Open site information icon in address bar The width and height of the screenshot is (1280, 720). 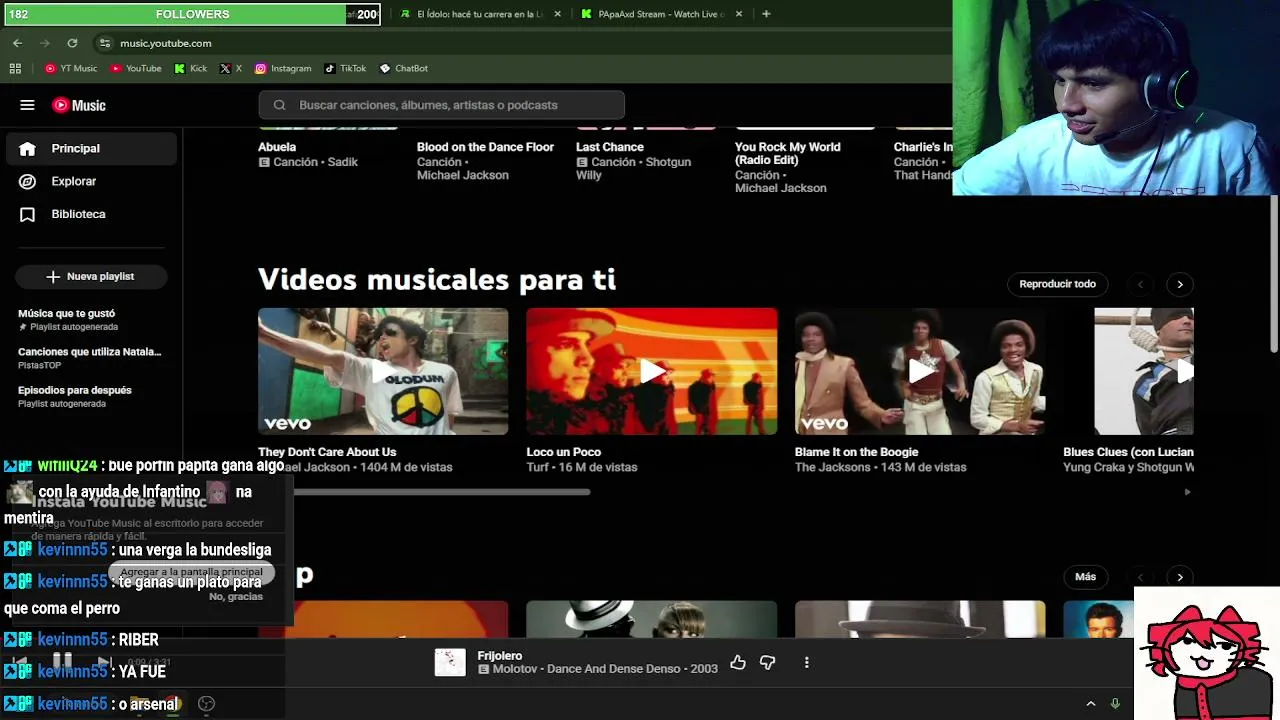click(x=104, y=43)
